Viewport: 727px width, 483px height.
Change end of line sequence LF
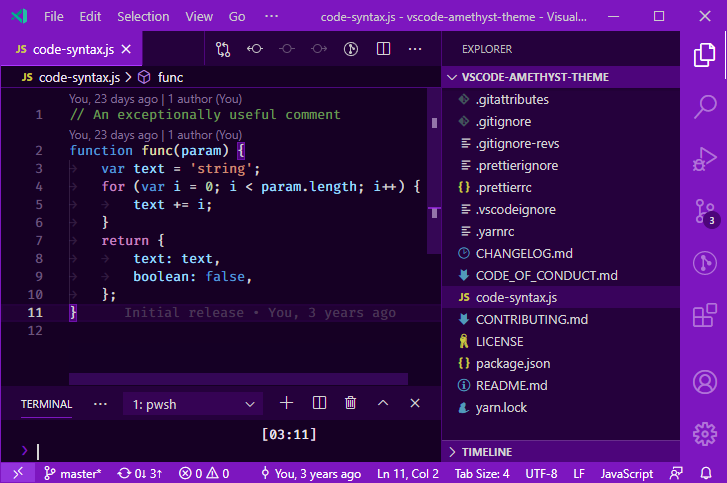(579, 473)
